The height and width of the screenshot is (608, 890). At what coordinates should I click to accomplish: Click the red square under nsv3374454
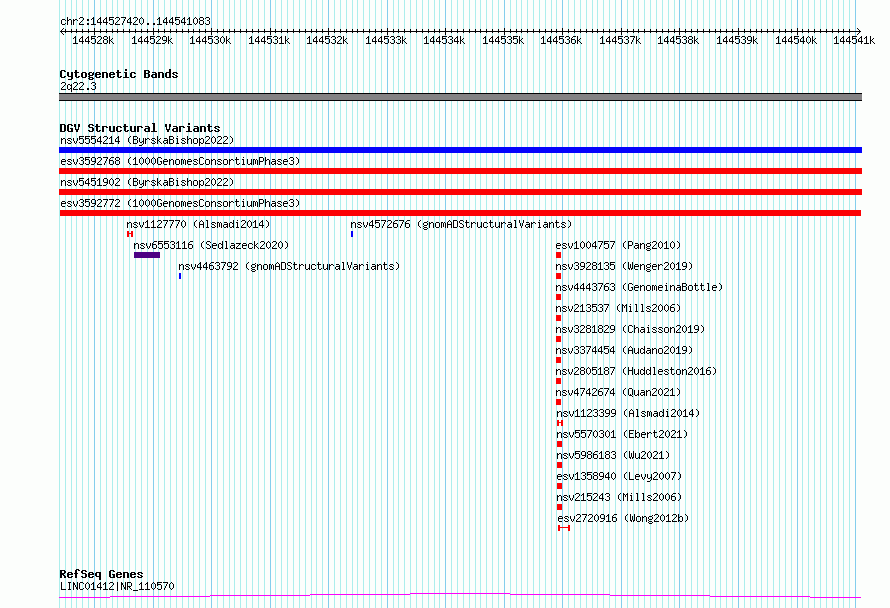[x=559, y=360]
